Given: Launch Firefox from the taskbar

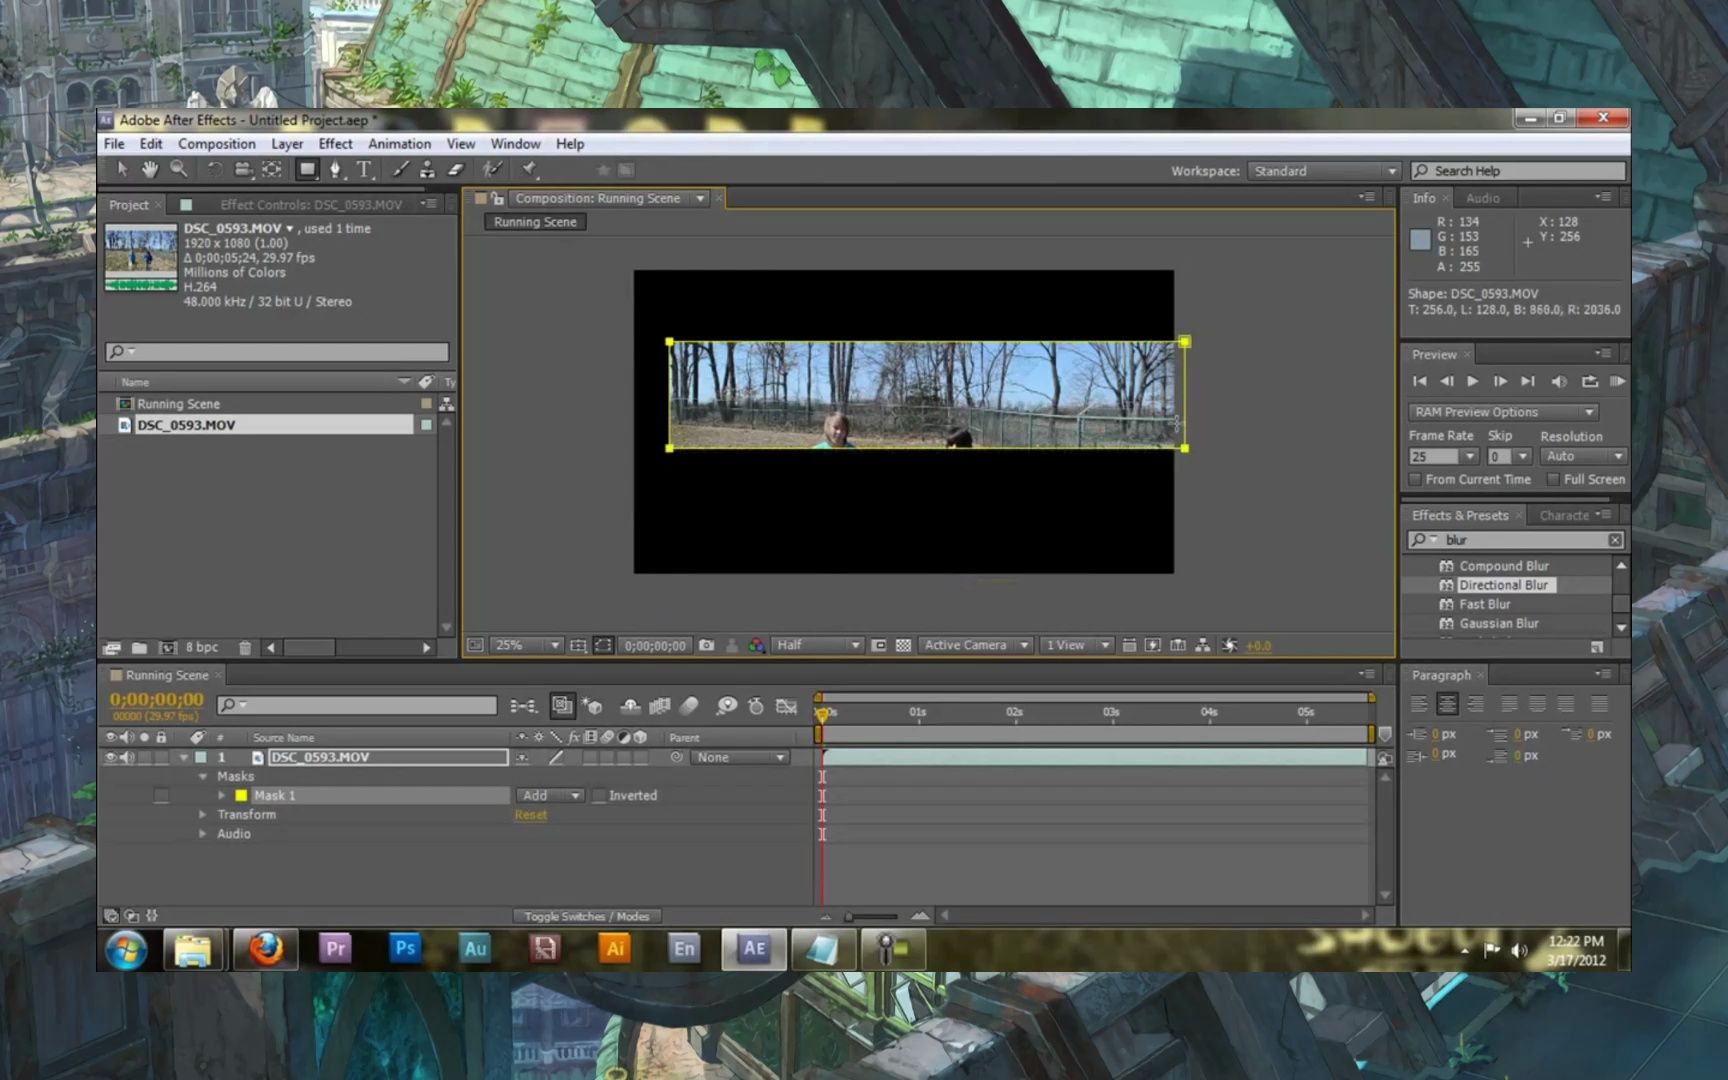Looking at the screenshot, I should (266, 949).
